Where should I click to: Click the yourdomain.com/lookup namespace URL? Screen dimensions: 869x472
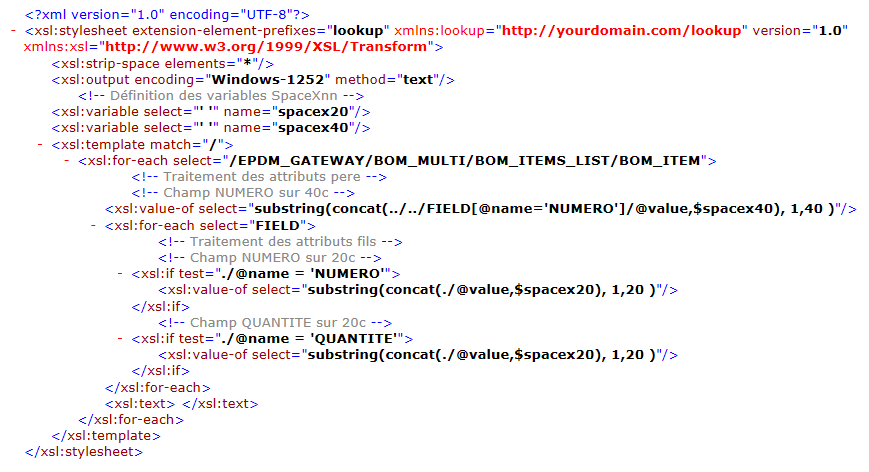tap(621, 31)
